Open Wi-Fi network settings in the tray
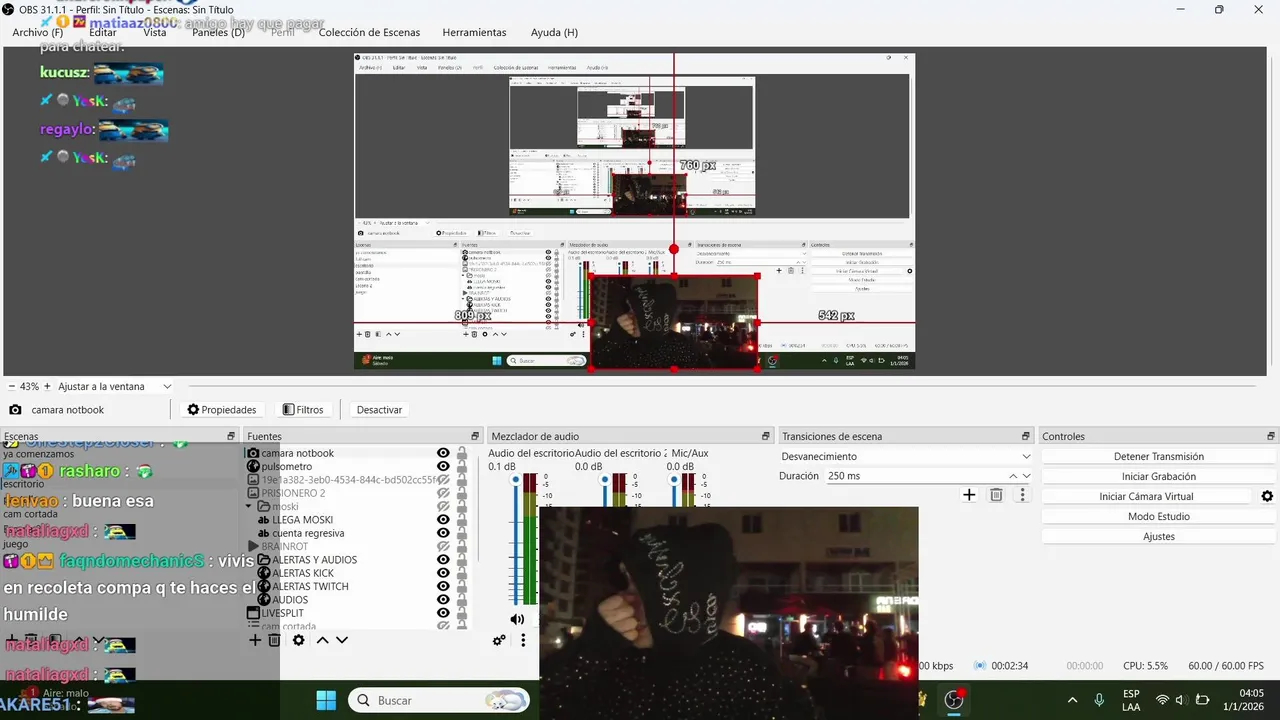Viewport: 1280px width, 720px height. coord(1162,700)
